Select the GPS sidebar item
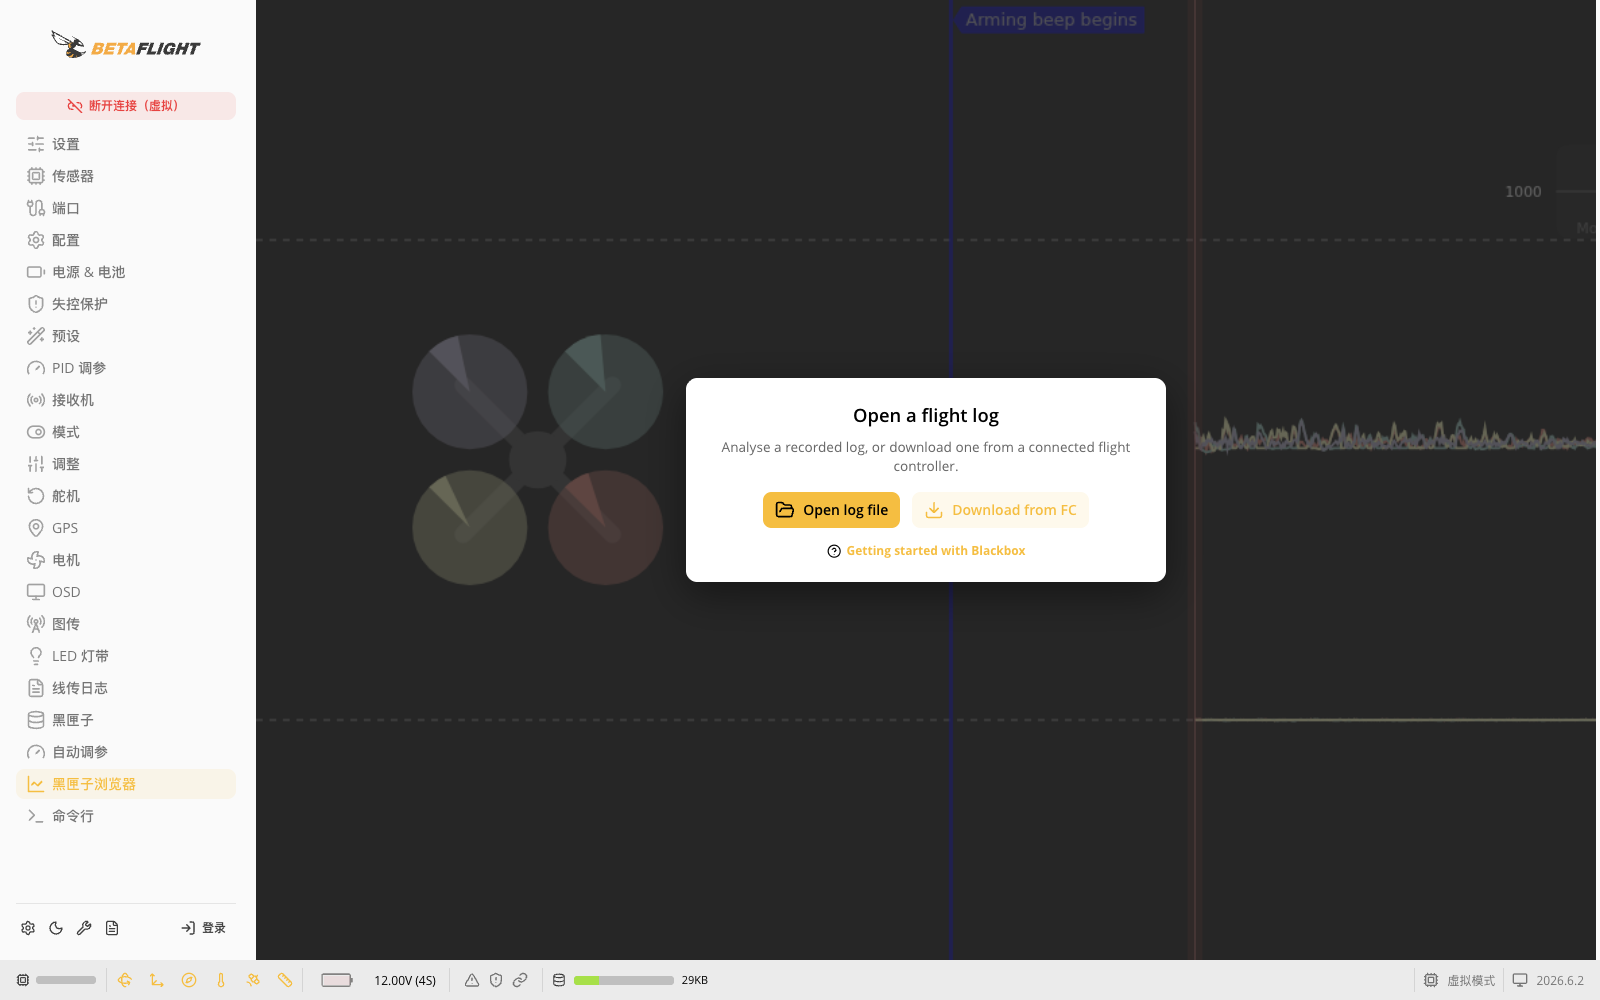The height and width of the screenshot is (1000, 1600). [x=126, y=528]
